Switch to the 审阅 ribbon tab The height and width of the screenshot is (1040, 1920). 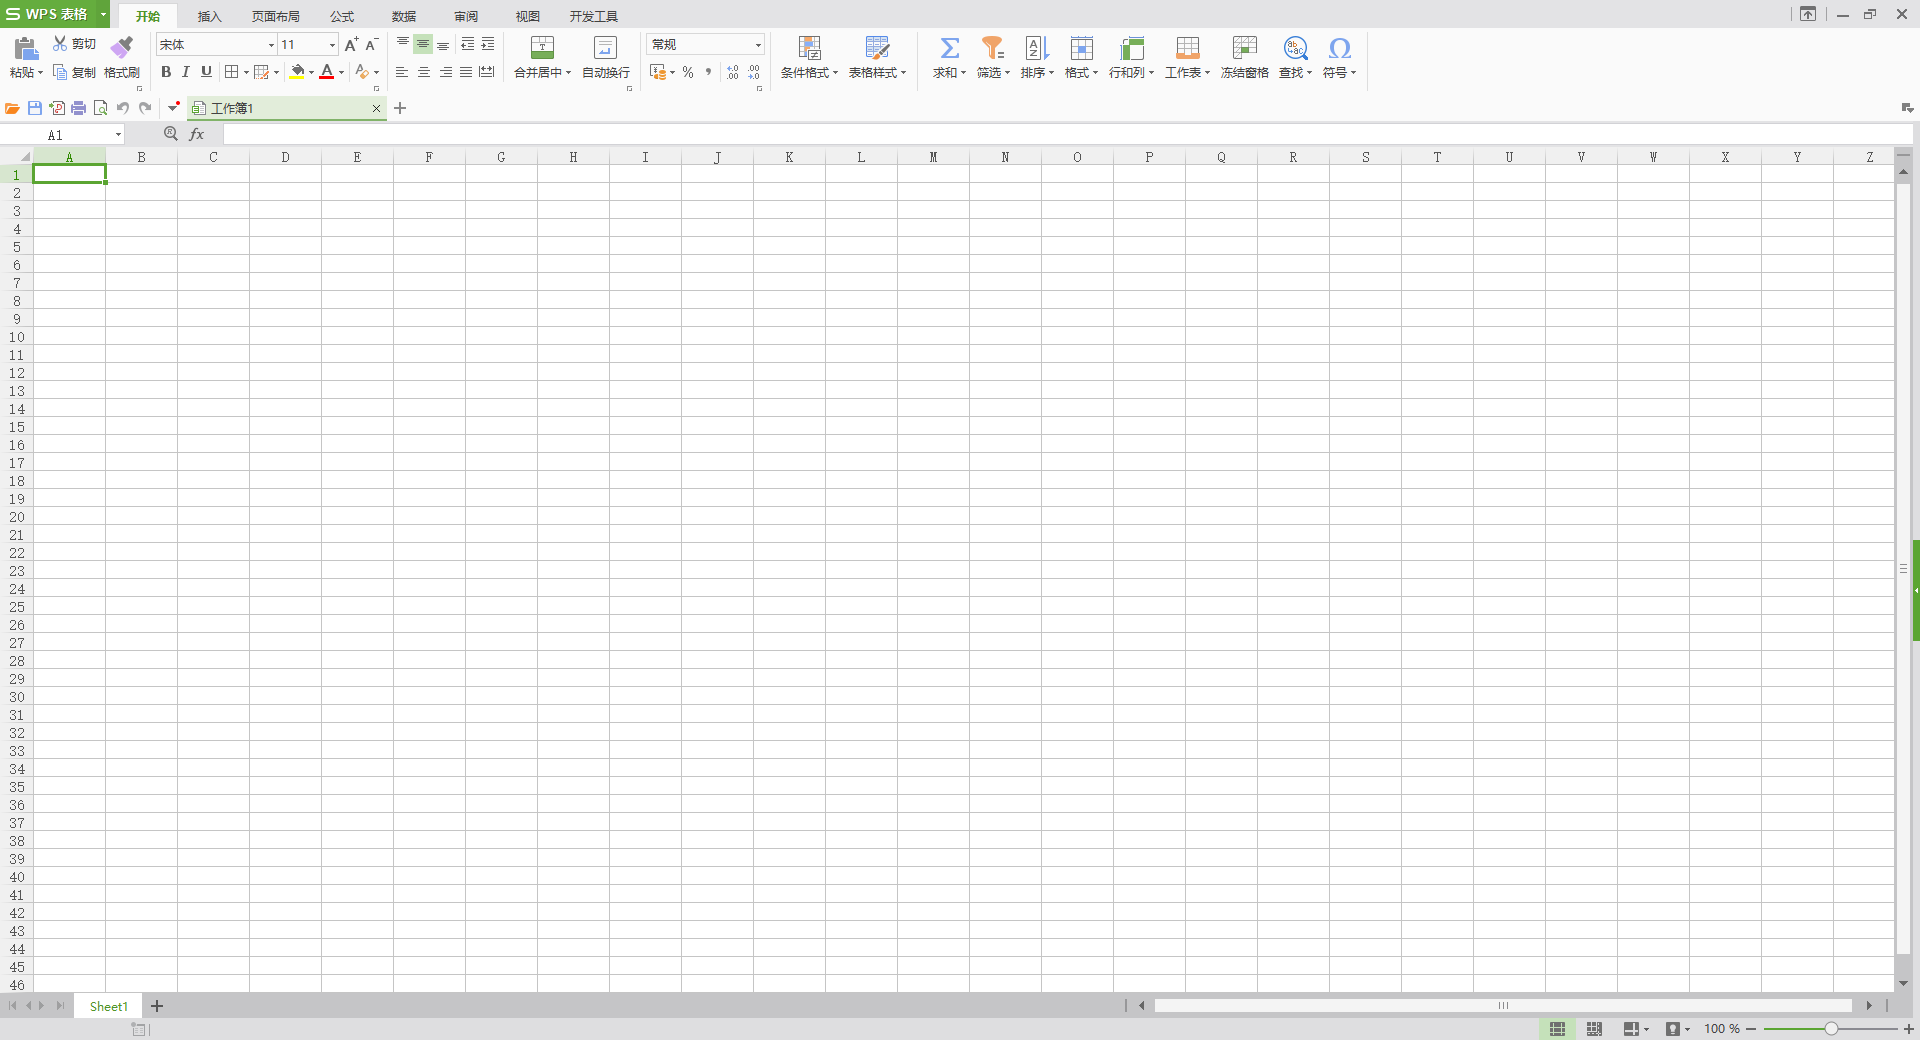coord(466,16)
